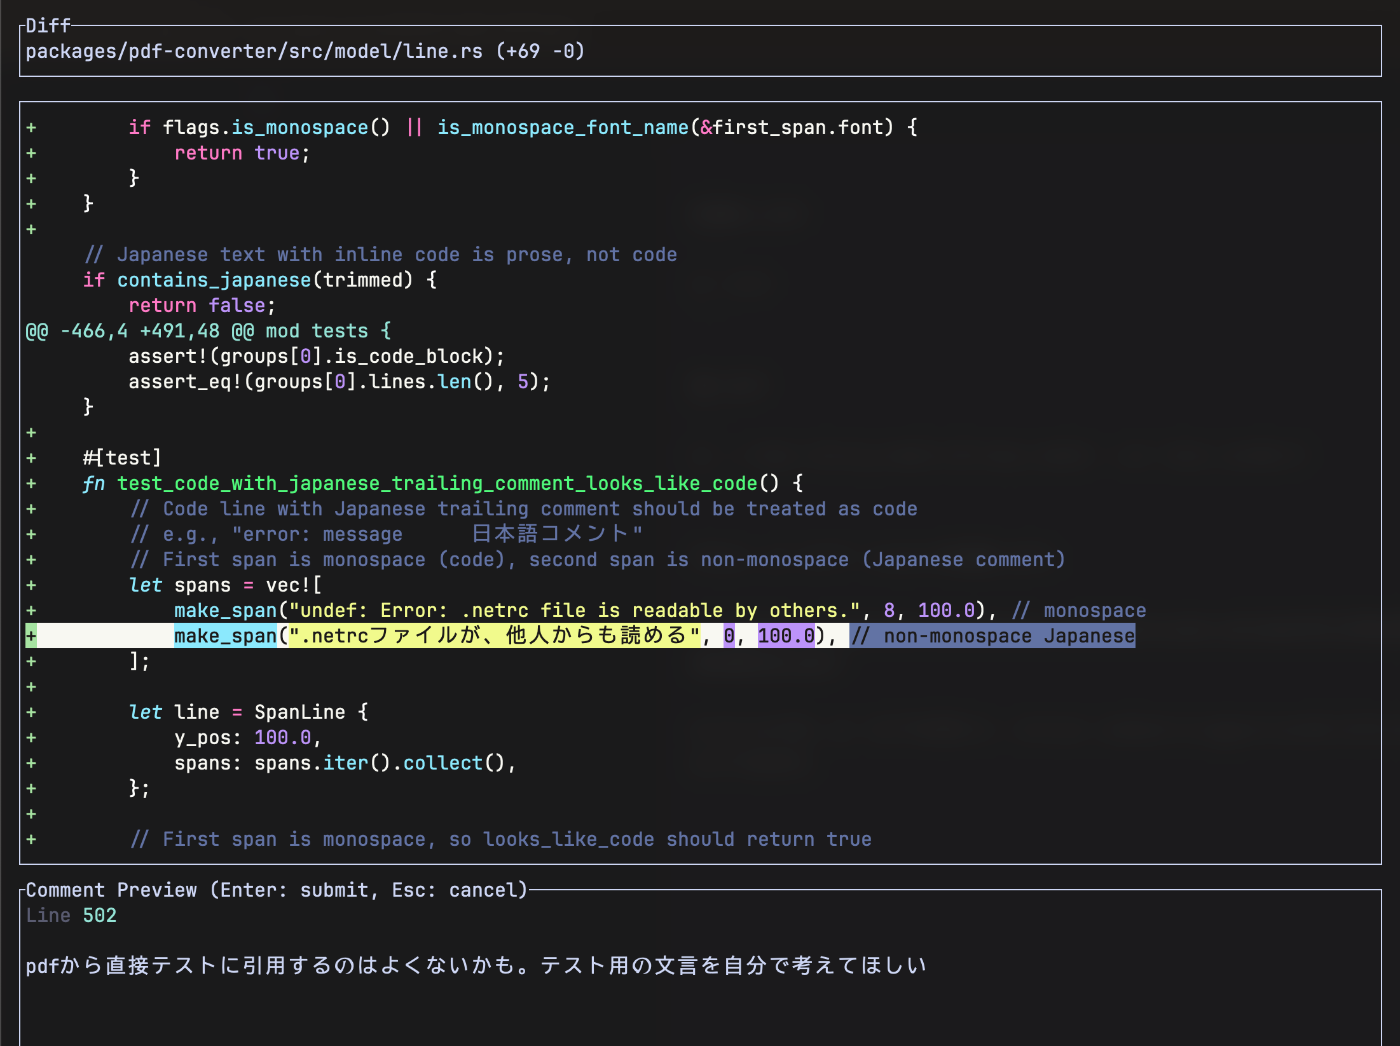The width and height of the screenshot is (1400, 1046).
Task: Click the "if contains_japanese(trimmed) {" line
Action: (260, 280)
